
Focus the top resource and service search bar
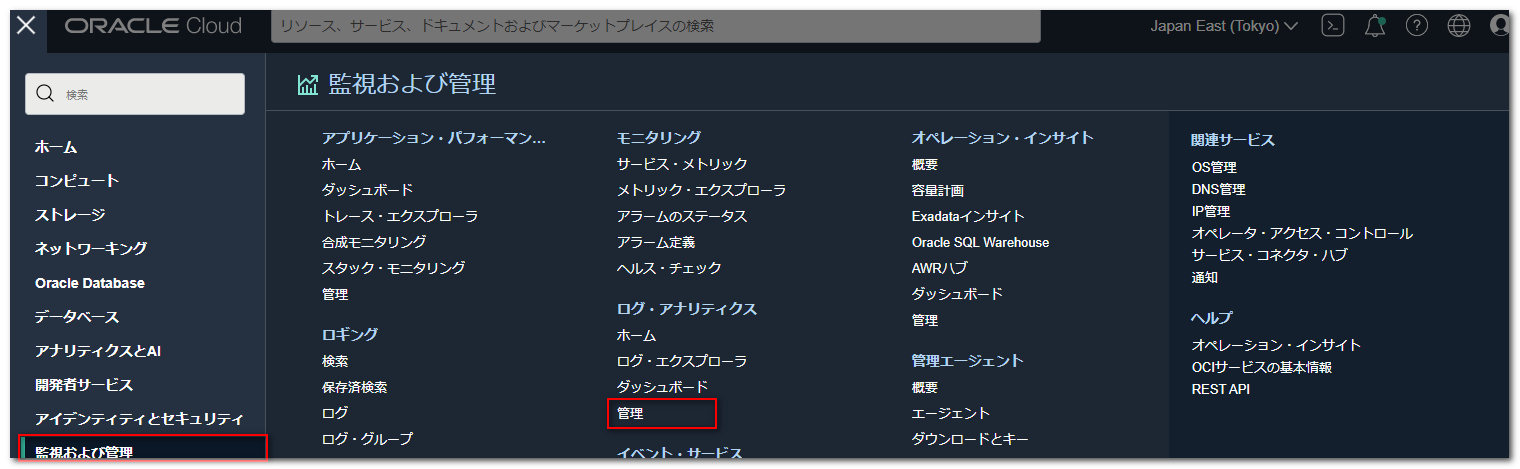click(655, 26)
